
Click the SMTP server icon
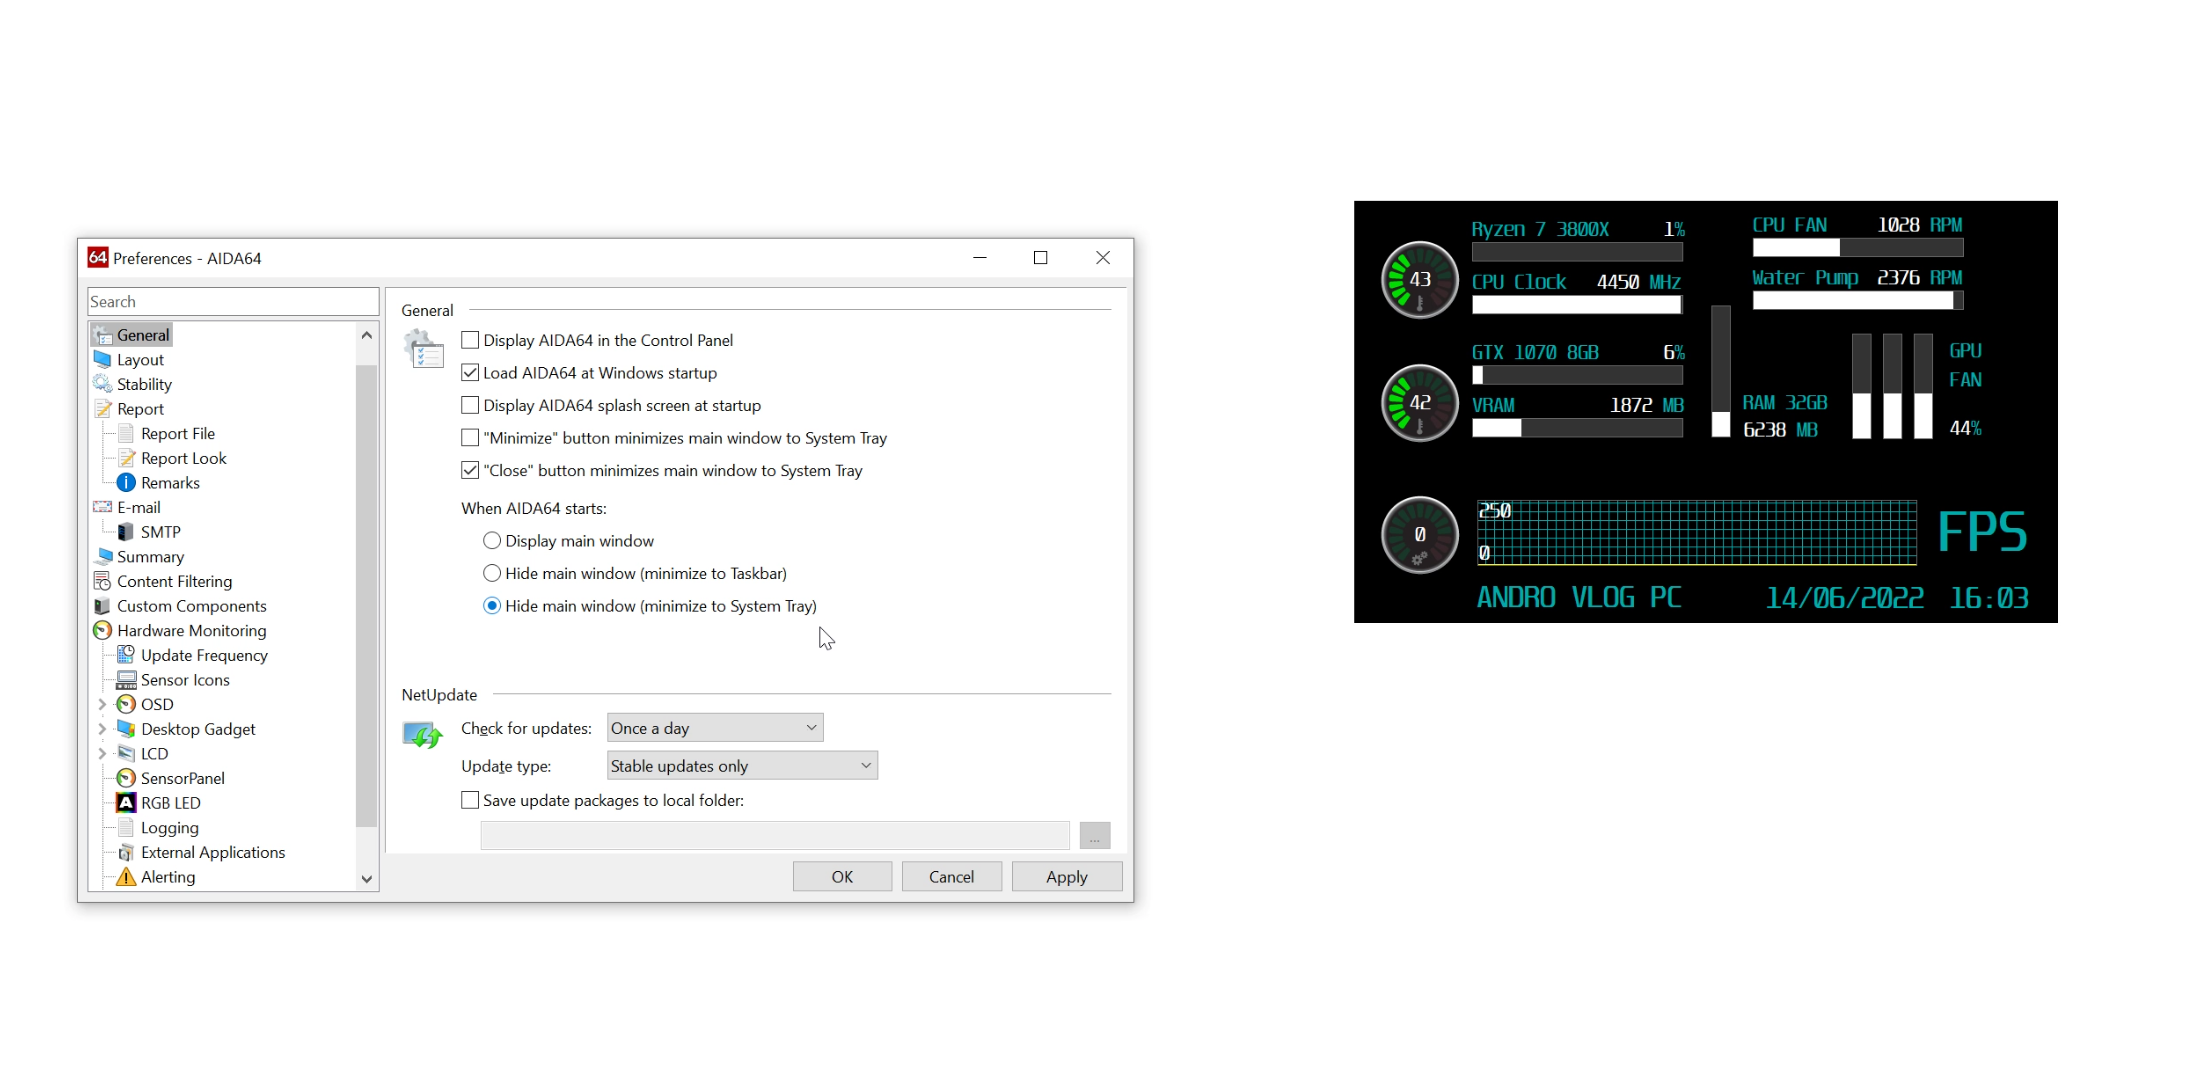[x=126, y=532]
